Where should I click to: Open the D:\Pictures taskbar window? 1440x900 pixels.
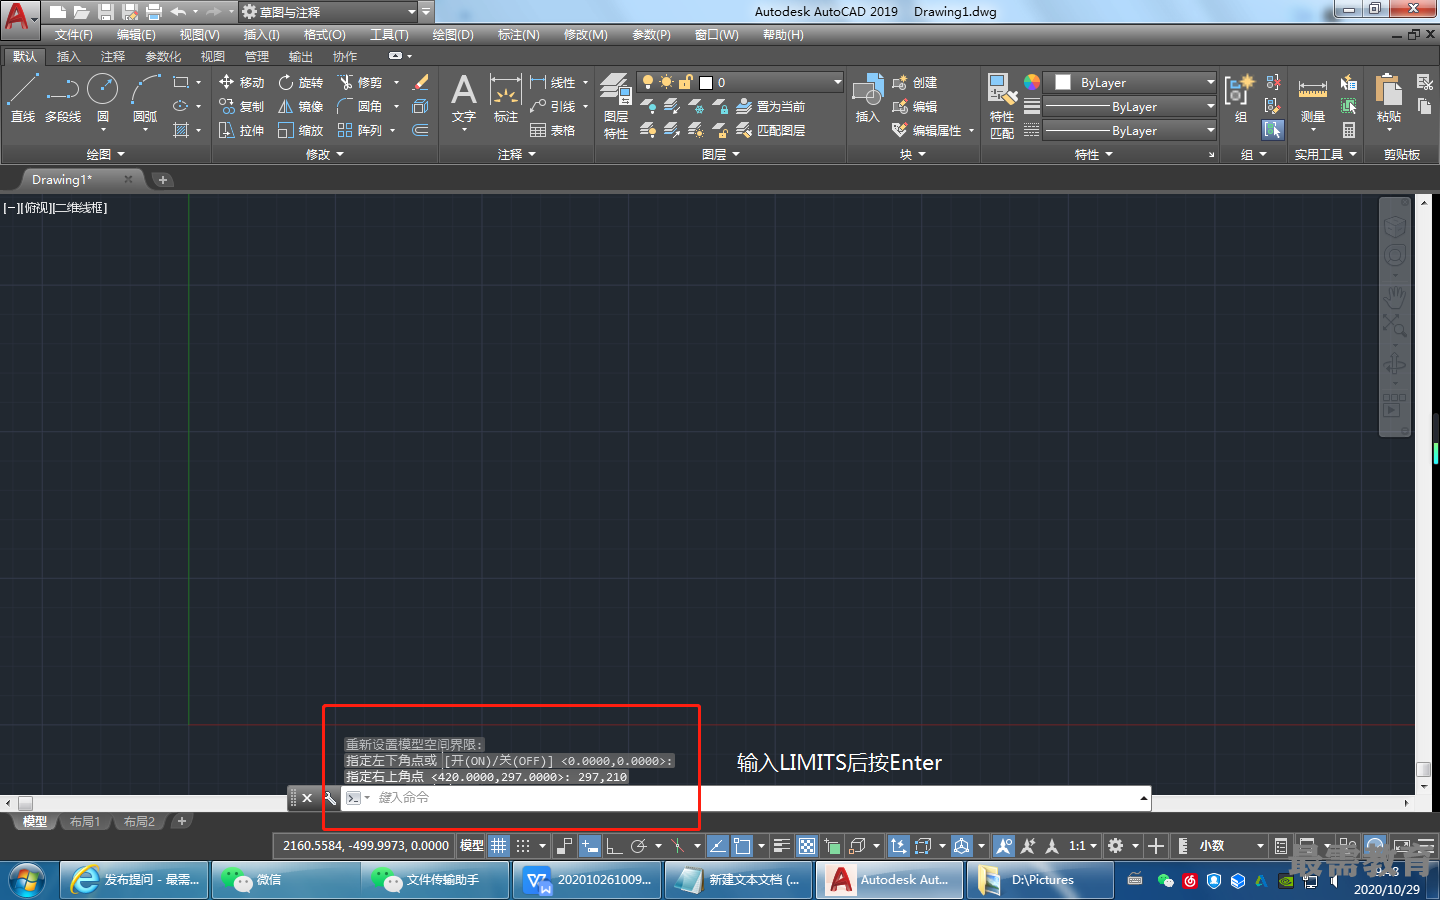tap(1040, 880)
